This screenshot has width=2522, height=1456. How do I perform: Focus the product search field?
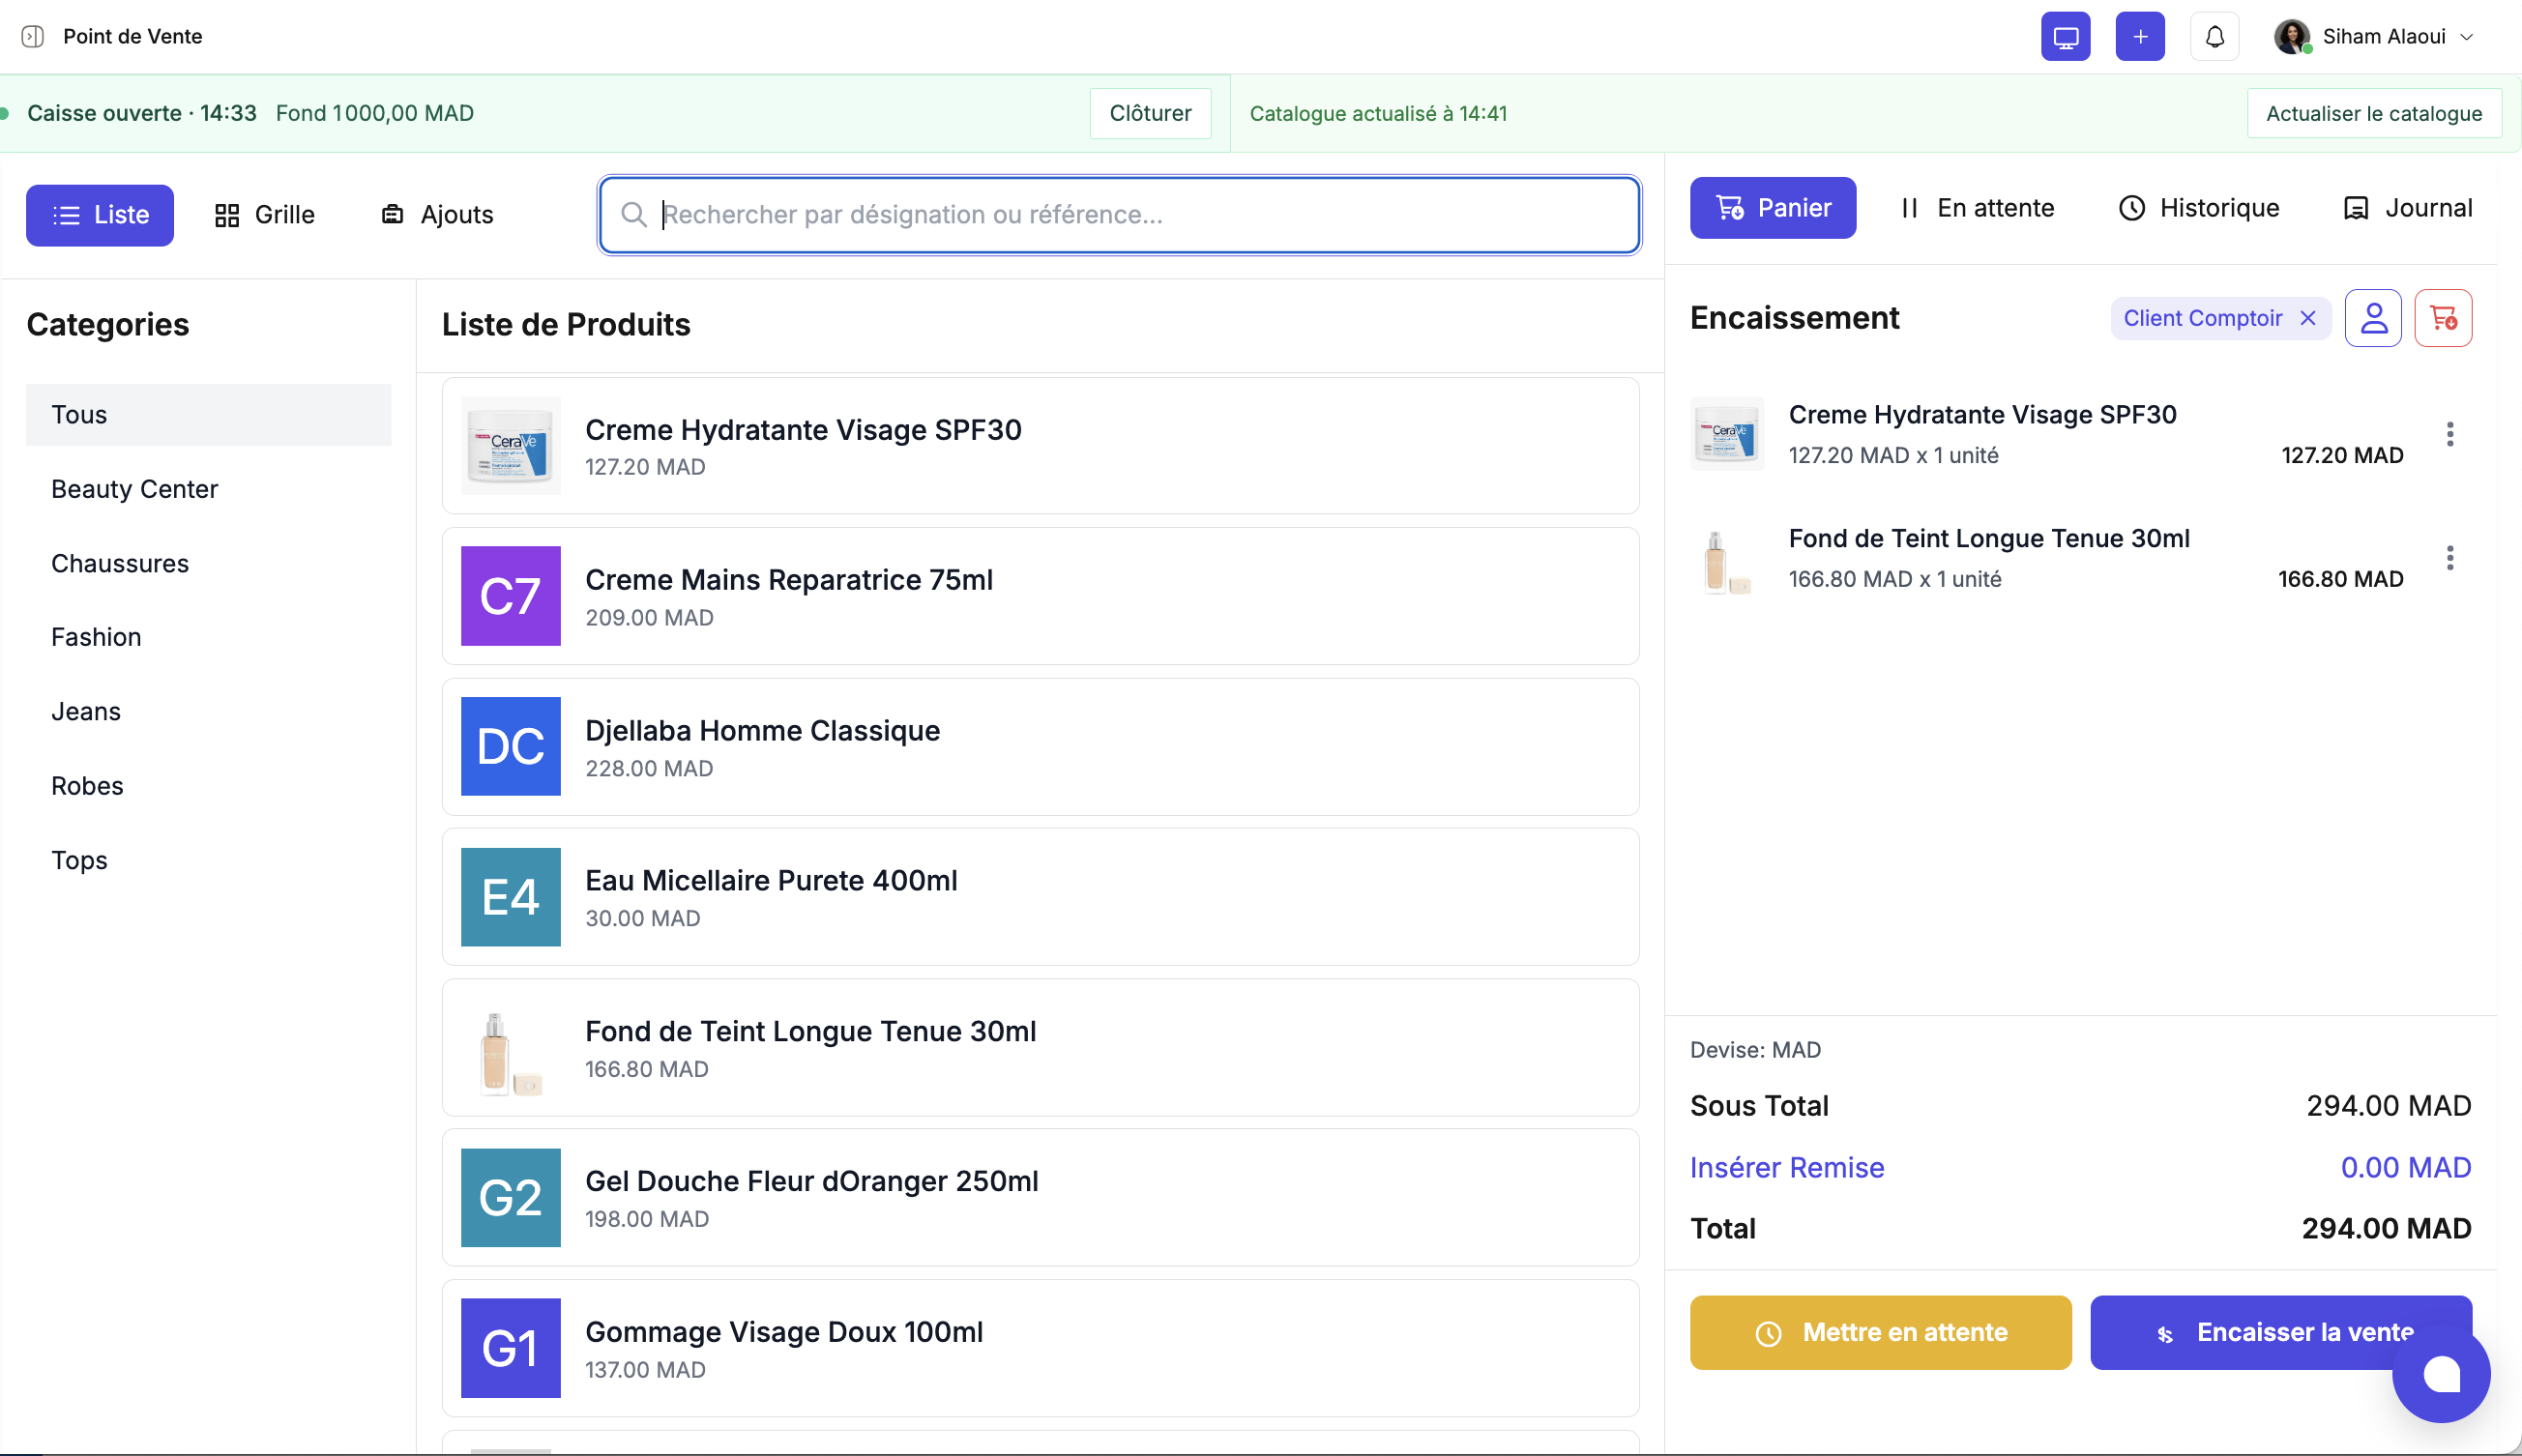(x=1119, y=215)
